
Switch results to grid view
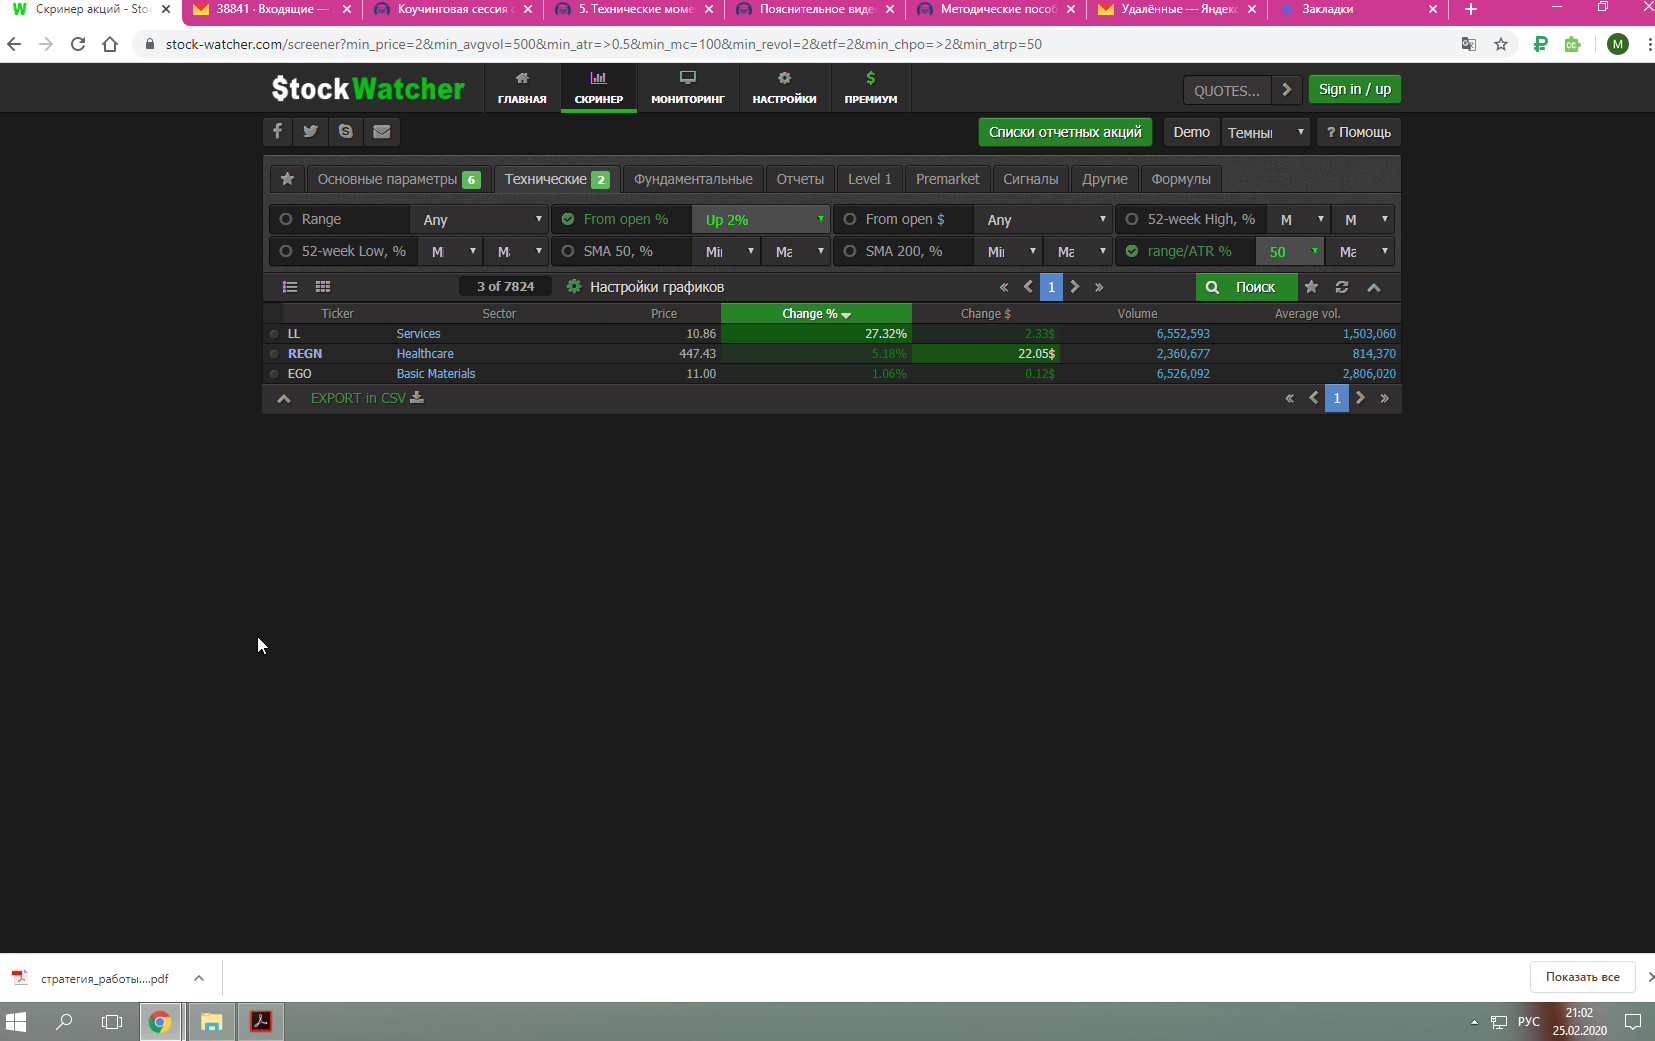tap(323, 287)
